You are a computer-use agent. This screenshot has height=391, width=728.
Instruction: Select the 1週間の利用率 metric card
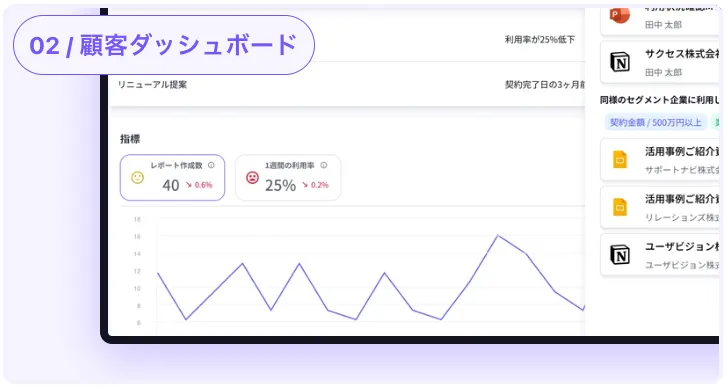[x=288, y=178]
